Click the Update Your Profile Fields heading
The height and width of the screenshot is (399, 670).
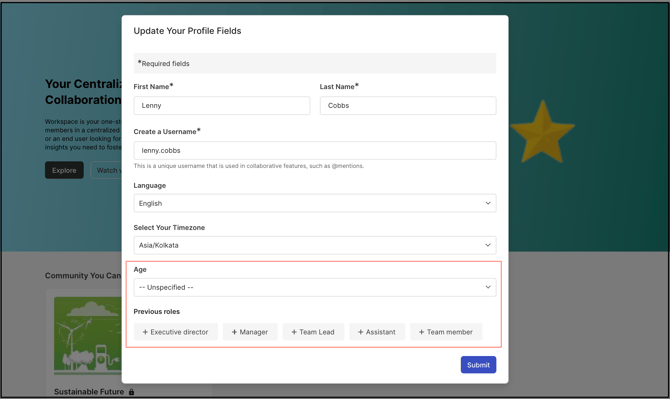pos(187,31)
